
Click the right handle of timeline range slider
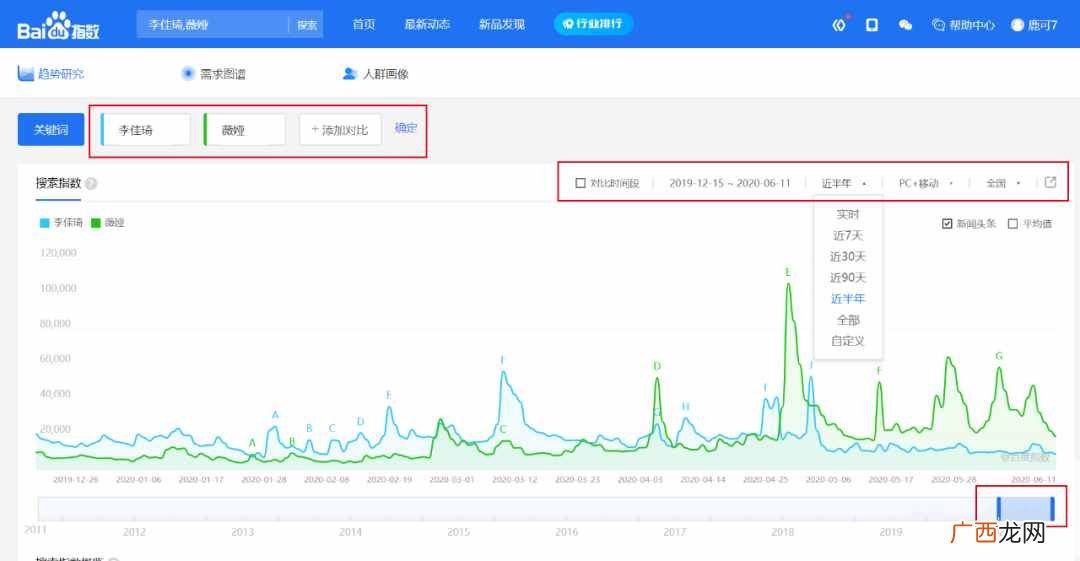[x=1052, y=509]
